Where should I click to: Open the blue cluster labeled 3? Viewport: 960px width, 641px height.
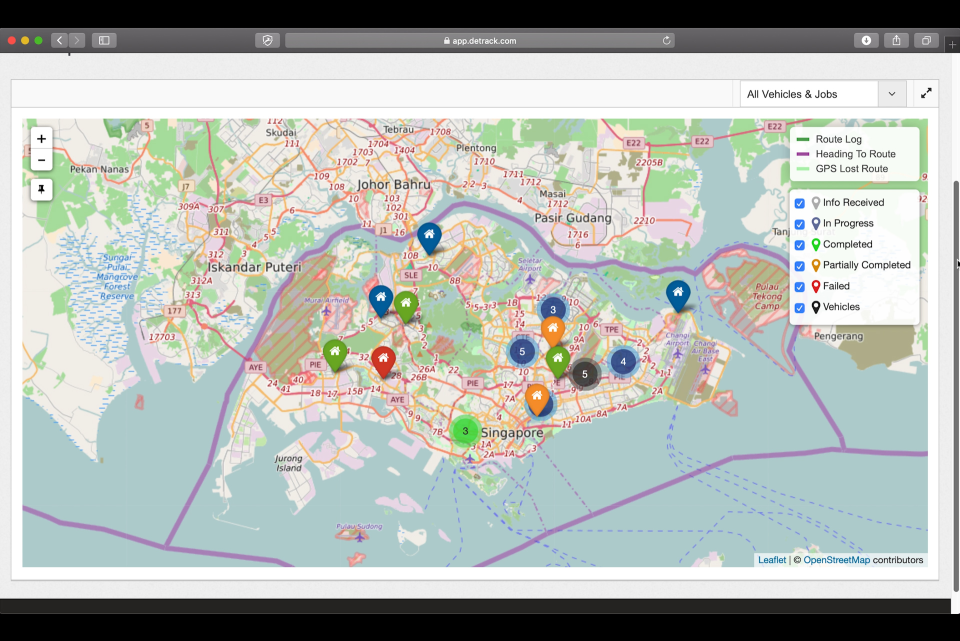click(553, 309)
